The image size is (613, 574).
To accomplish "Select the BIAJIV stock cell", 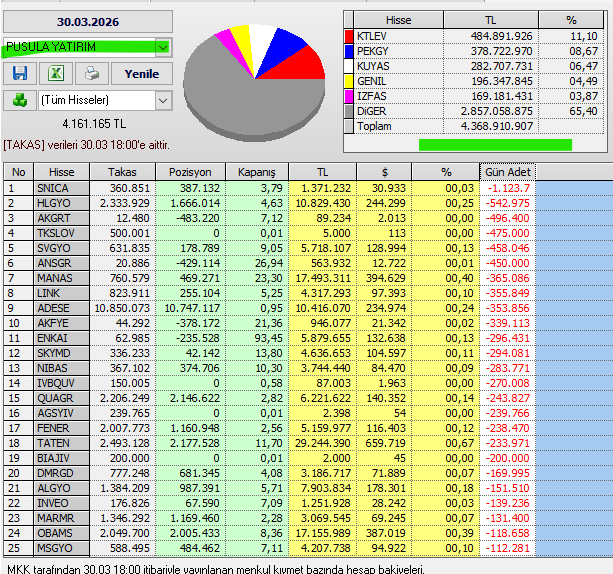I will (62, 458).
